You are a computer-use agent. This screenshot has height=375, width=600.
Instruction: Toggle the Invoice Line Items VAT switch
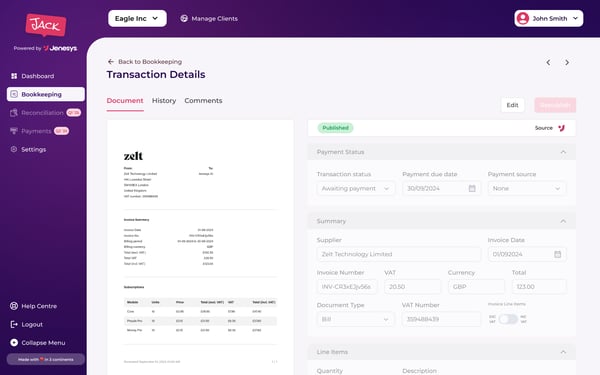pyautogui.click(x=508, y=319)
